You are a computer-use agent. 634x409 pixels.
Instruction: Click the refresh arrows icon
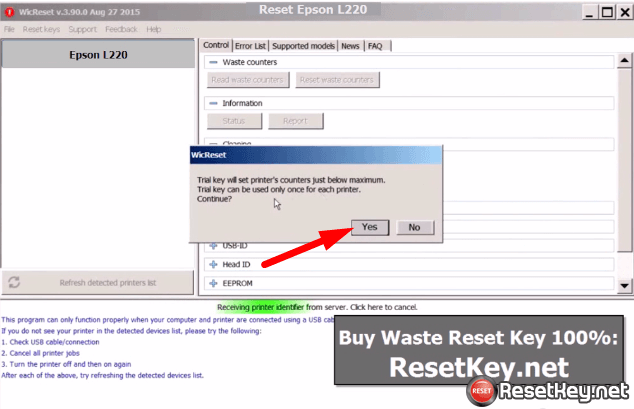14,282
